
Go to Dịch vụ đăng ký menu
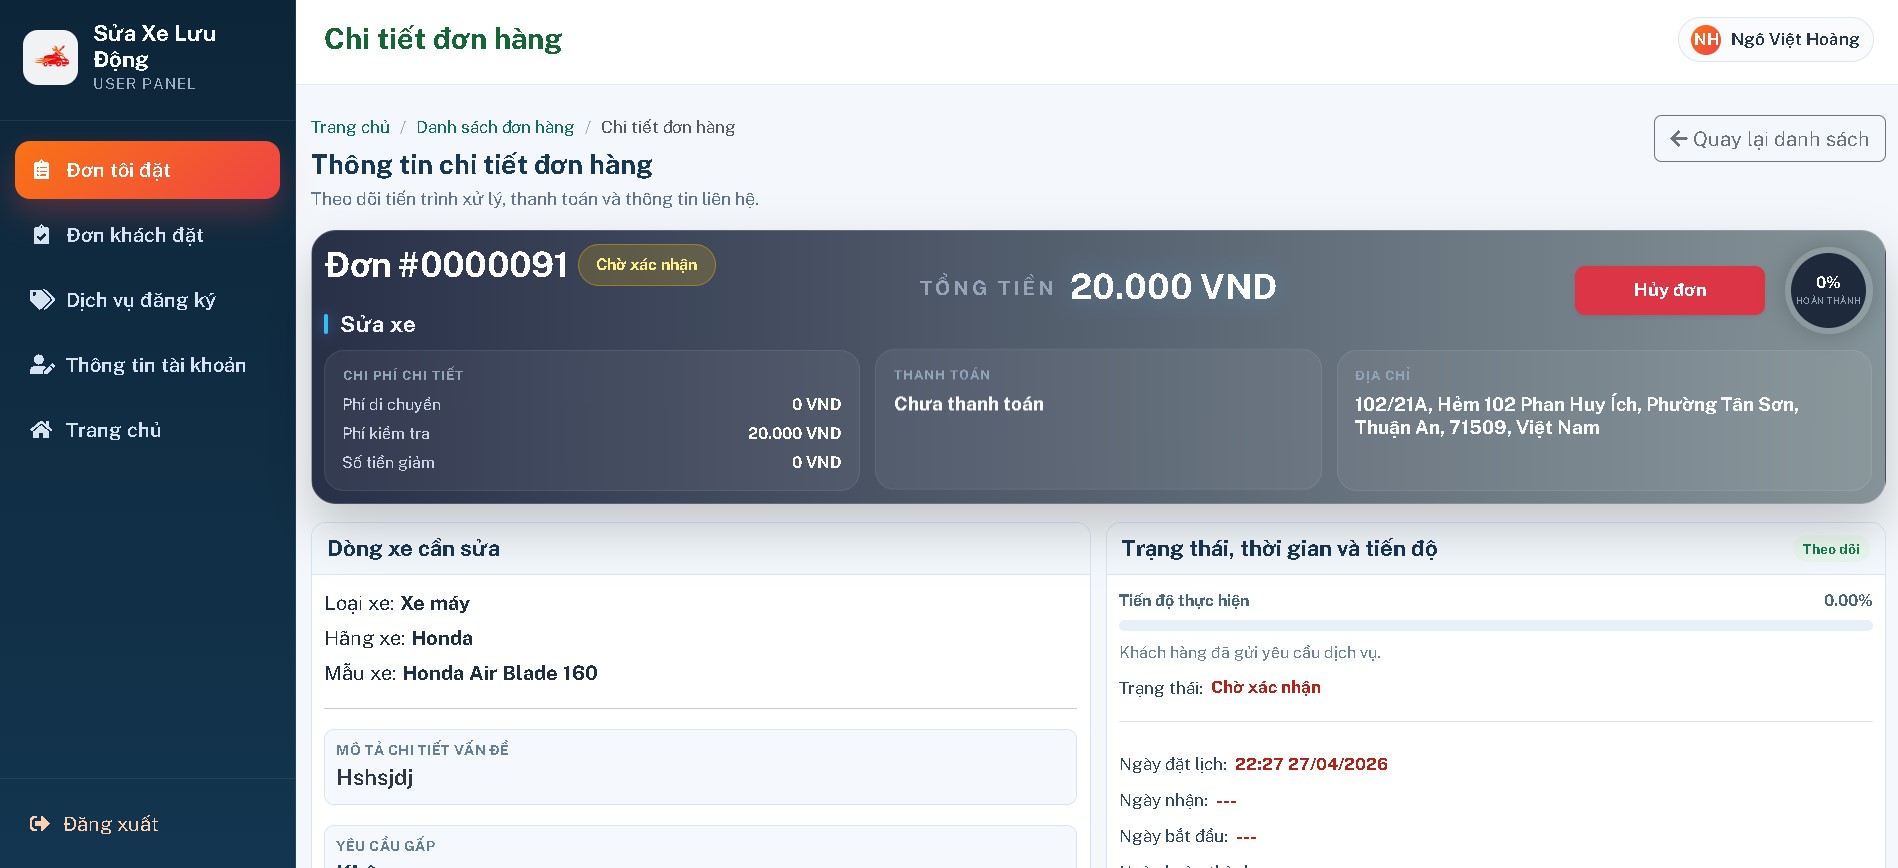click(x=147, y=300)
